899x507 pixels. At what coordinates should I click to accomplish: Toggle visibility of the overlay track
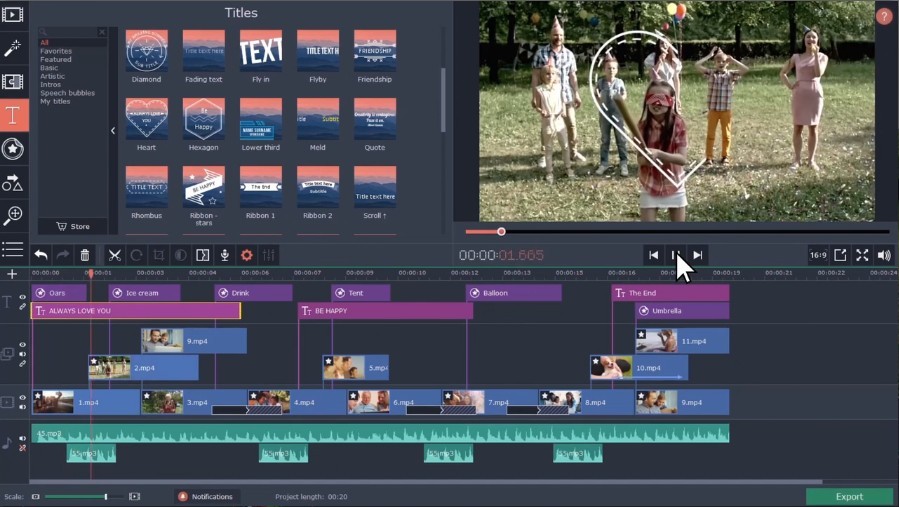coord(22,345)
